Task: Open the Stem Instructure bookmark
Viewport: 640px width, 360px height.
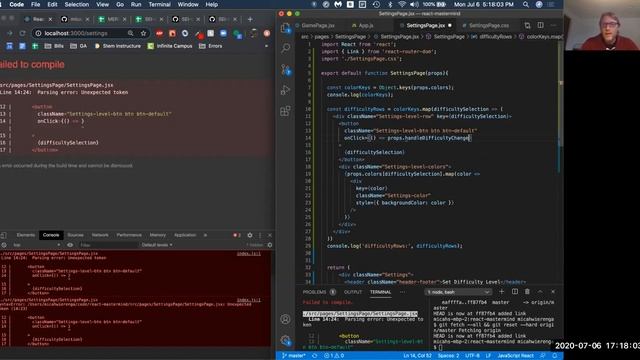Action: tap(118, 46)
